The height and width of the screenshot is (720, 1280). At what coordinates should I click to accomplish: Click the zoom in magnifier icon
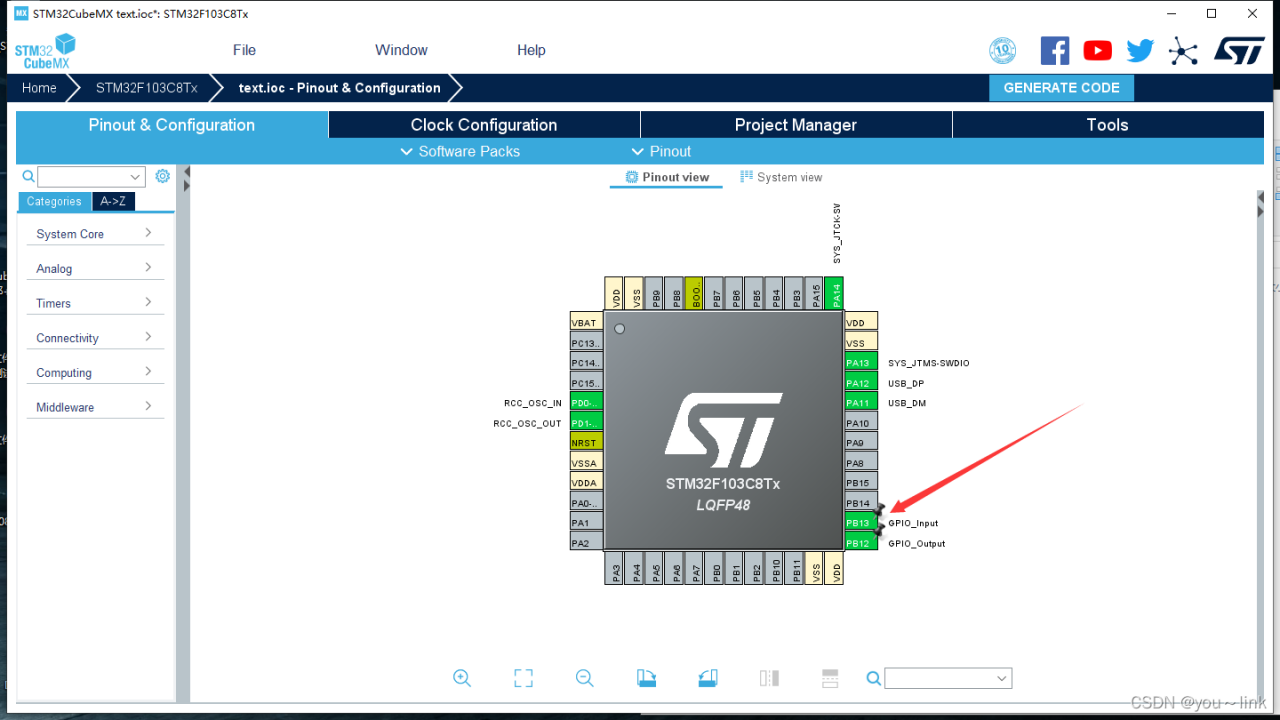pos(462,678)
